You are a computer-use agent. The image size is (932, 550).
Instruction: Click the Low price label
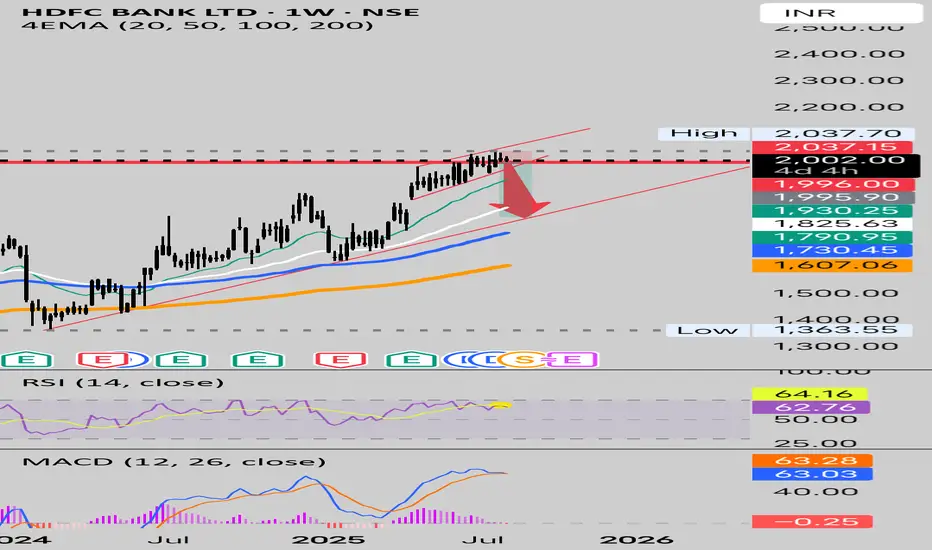click(707, 330)
